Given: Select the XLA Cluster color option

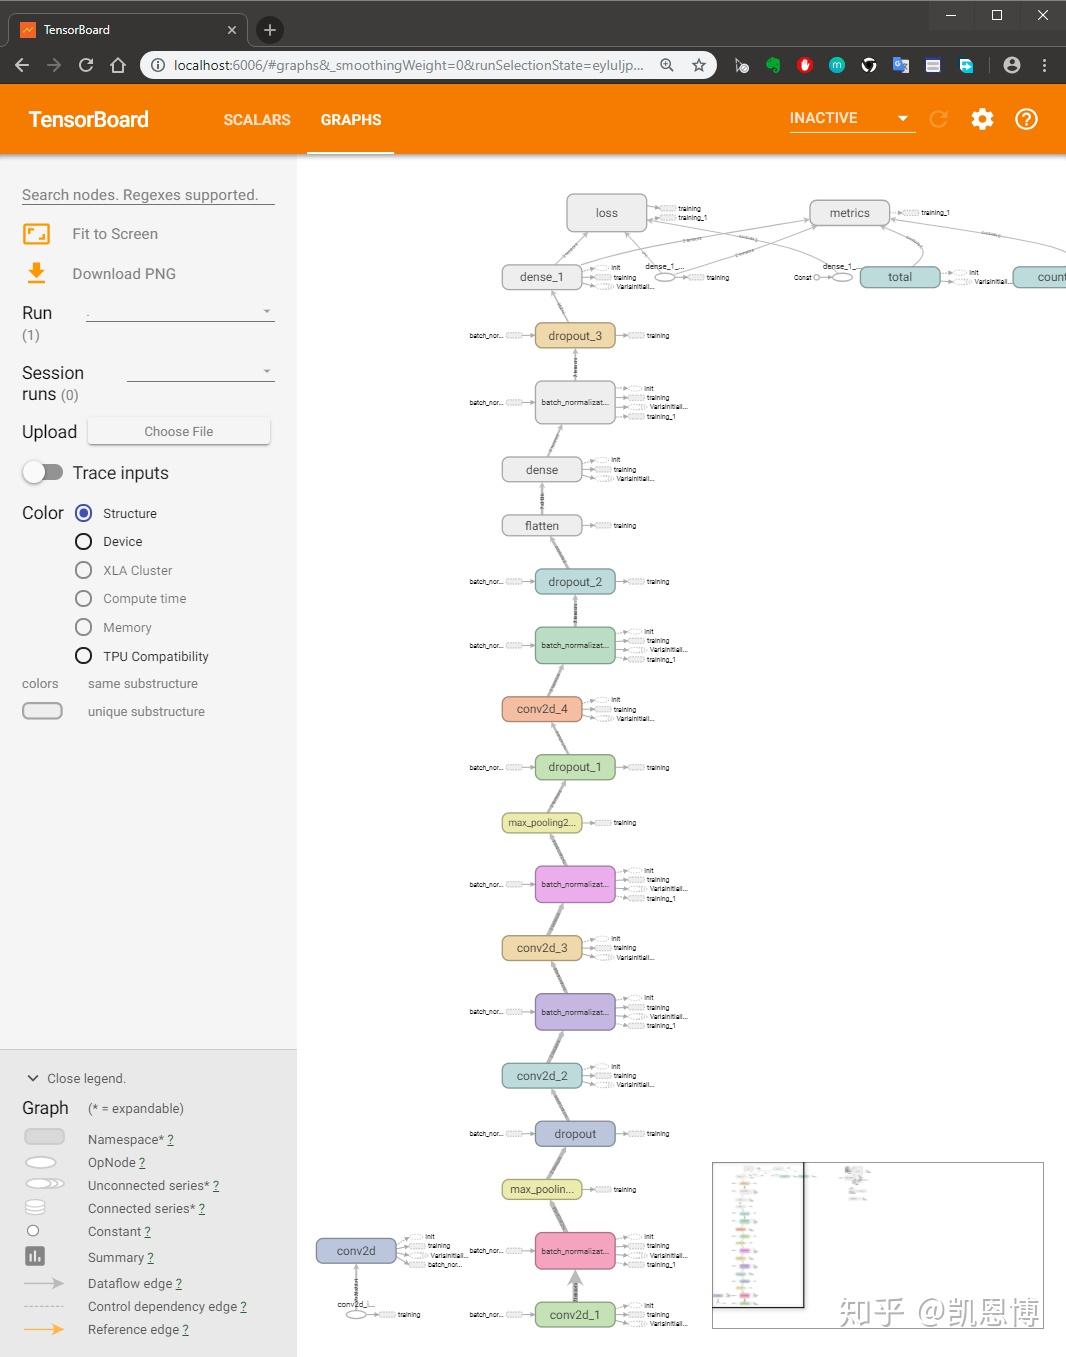Looking at the screenshot, I should click(x=84, y=570).
